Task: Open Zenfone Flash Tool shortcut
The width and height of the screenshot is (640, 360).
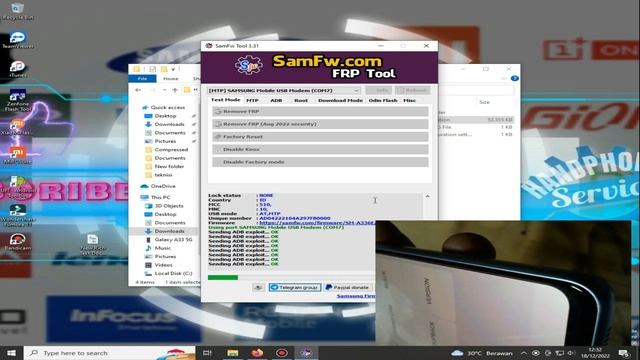Action: [18, 100]
